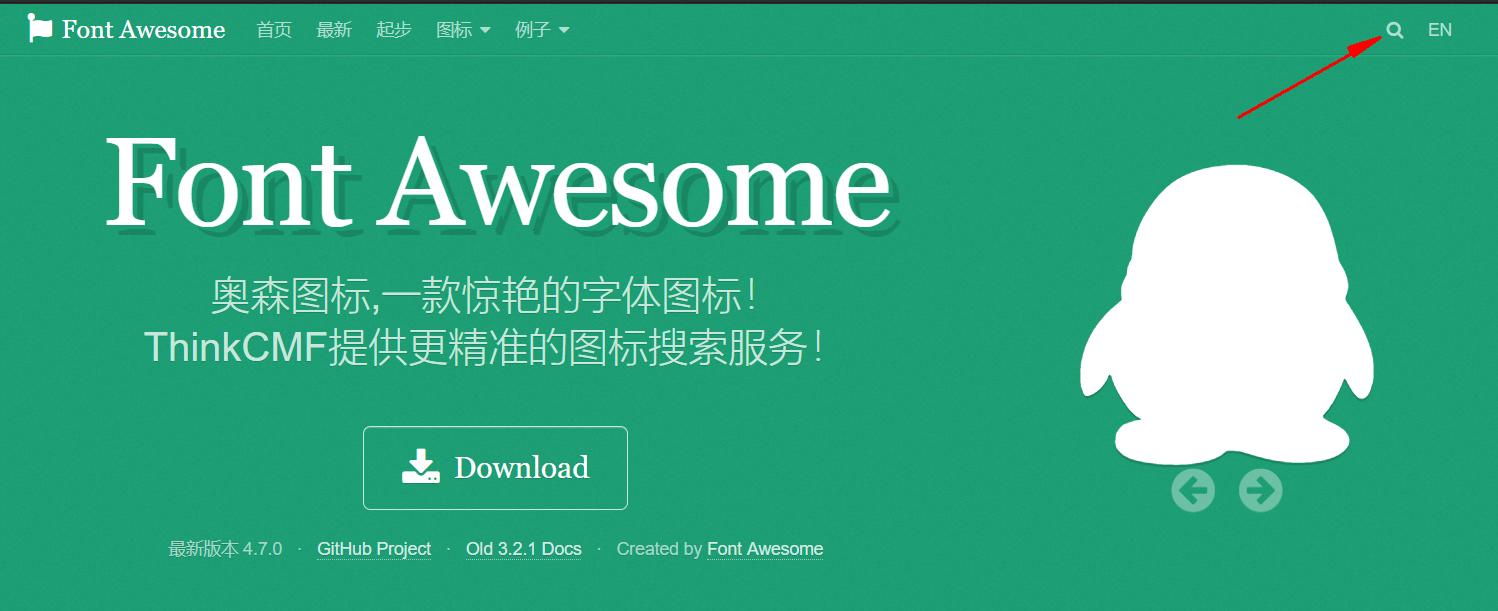Click the Font Awesome brand text in navbar
Screen dimensions: 1498x611
tap(143, 30)
